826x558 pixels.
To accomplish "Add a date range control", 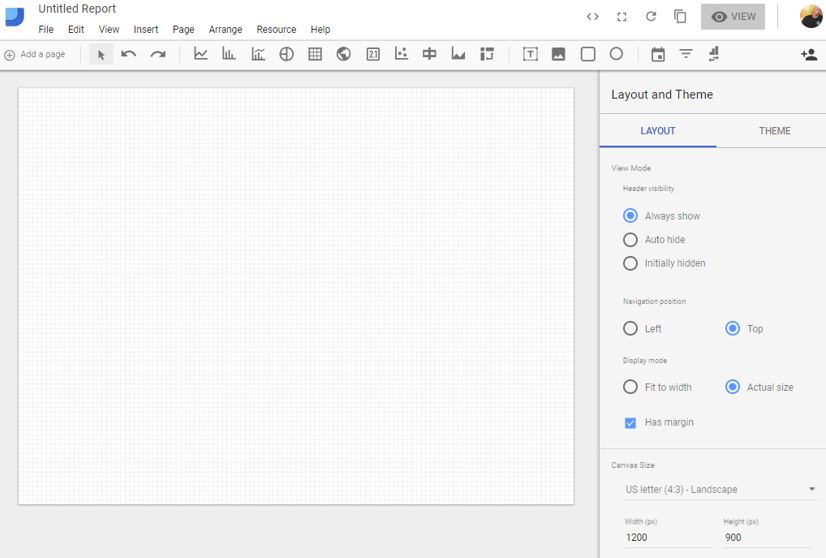I will tap(658, 54).
